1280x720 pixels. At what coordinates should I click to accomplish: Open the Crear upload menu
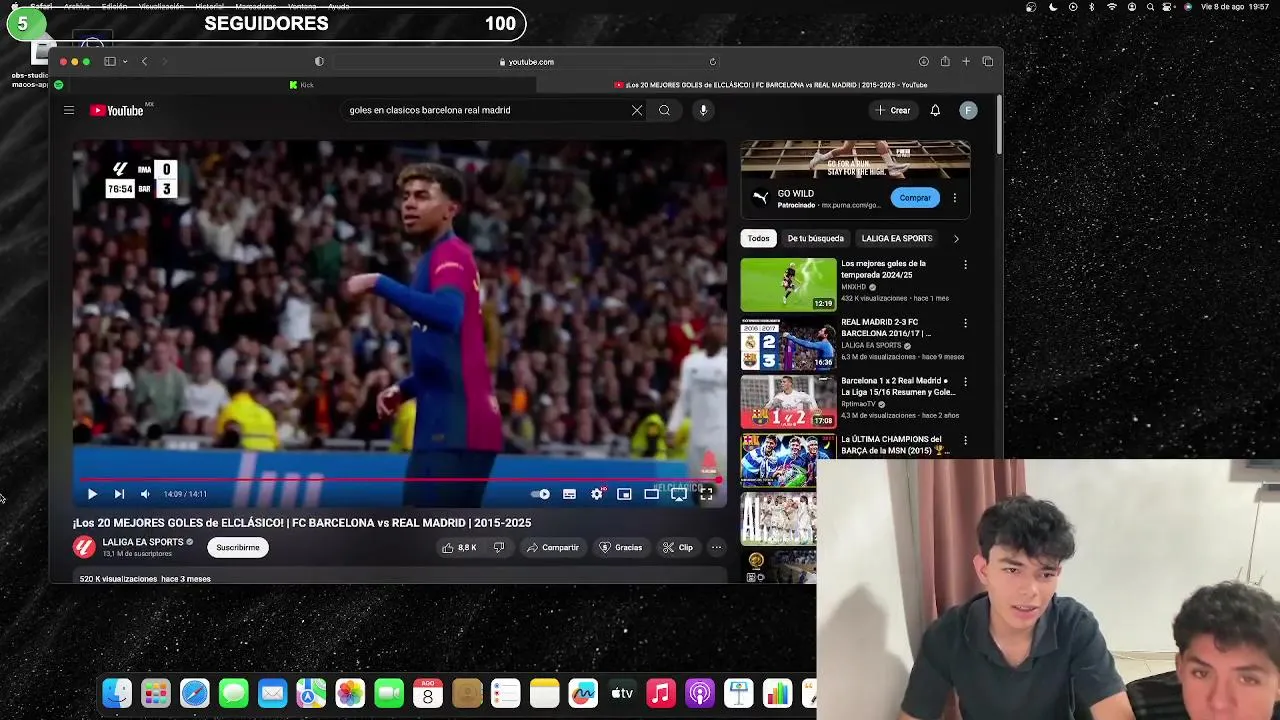pos(892,110)
